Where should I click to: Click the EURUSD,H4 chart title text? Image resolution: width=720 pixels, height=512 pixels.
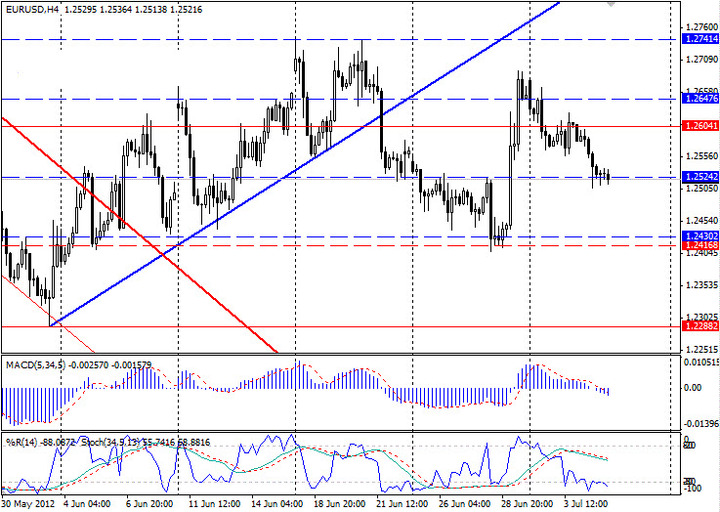32,7
